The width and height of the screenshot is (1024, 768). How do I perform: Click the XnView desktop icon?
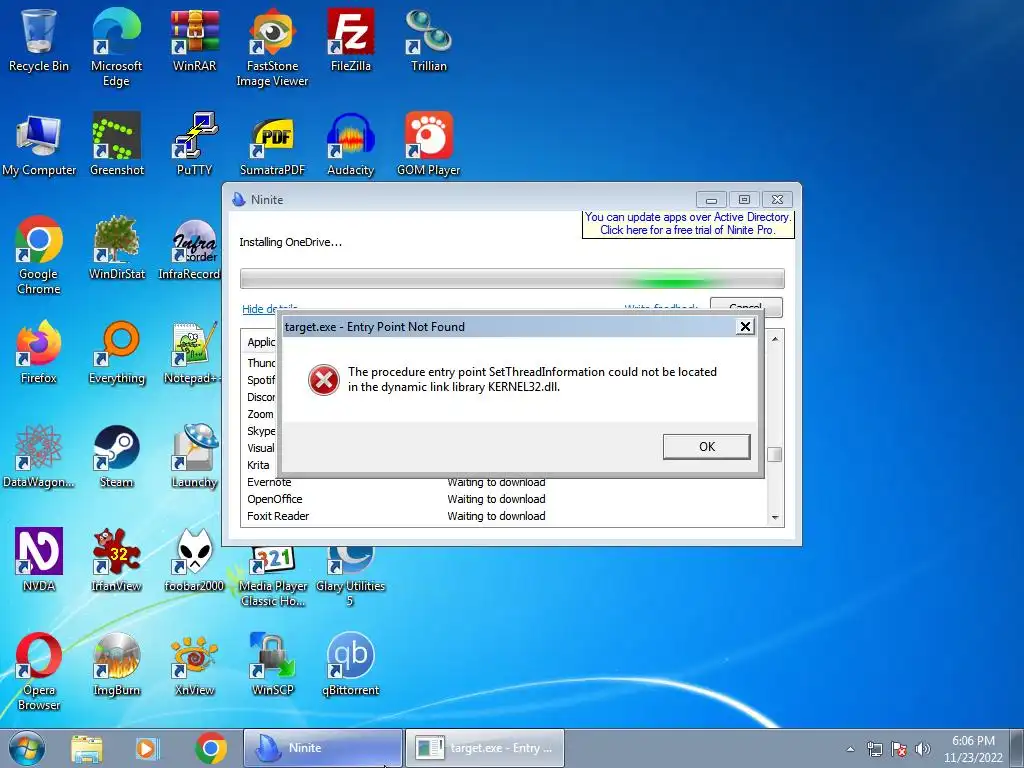194,665
